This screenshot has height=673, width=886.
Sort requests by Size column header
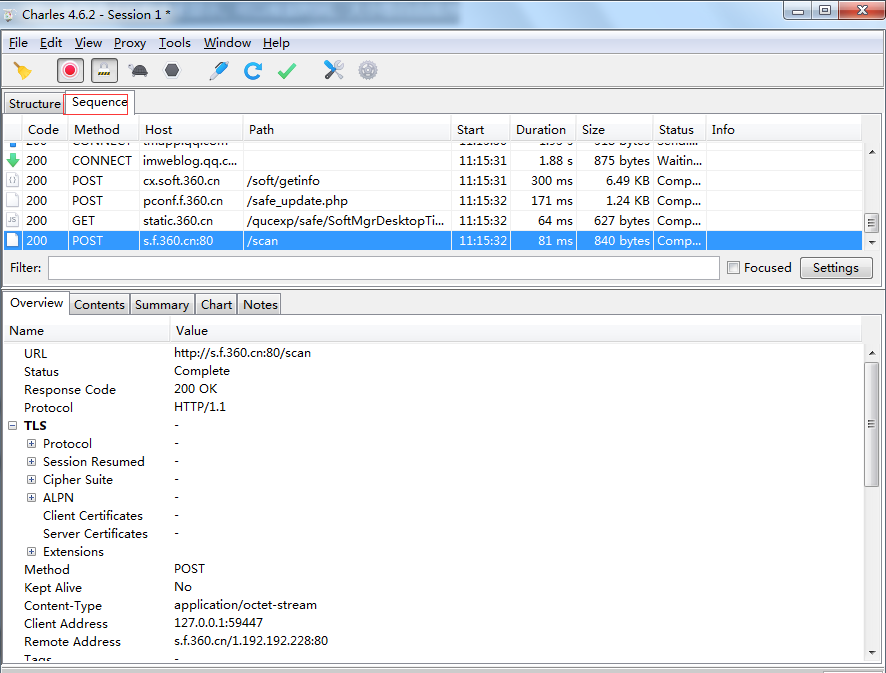point(614,129)
